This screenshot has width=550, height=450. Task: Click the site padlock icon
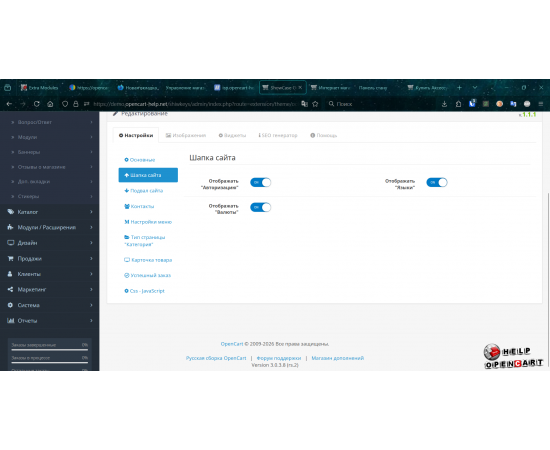(x=76, y=104)
